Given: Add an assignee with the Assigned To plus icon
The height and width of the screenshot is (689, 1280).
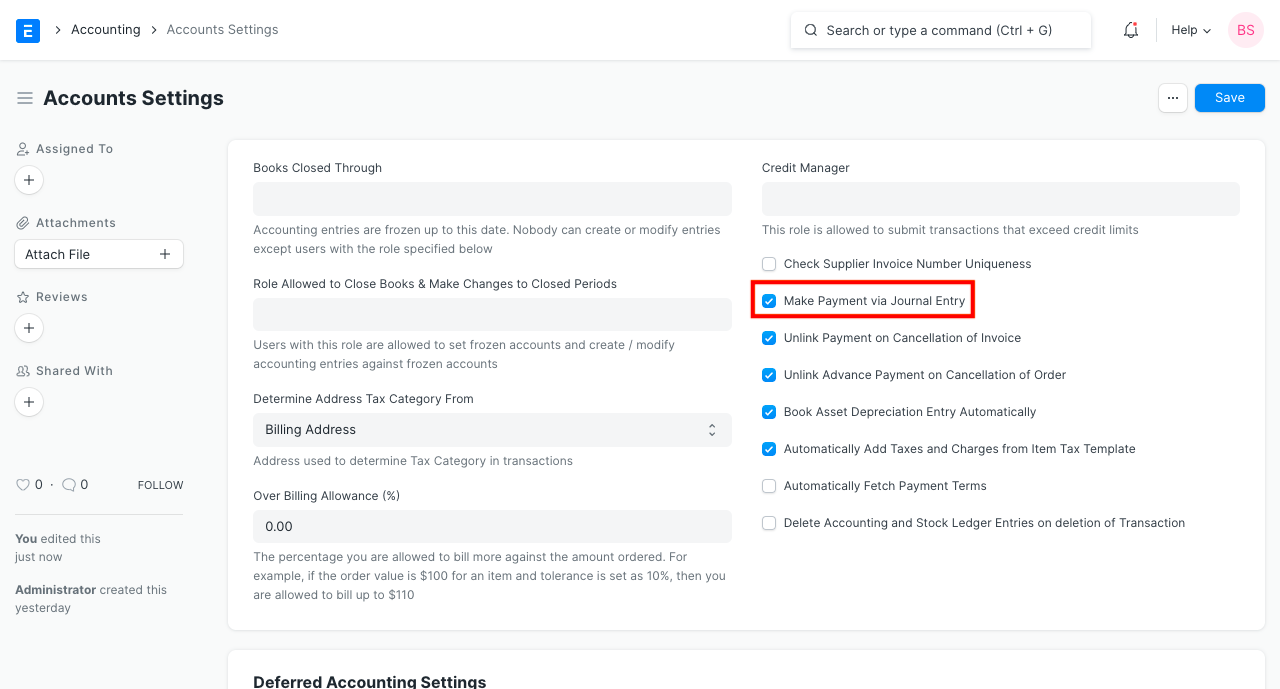Looking at the screenshot, I should click(x=28, y=180).
